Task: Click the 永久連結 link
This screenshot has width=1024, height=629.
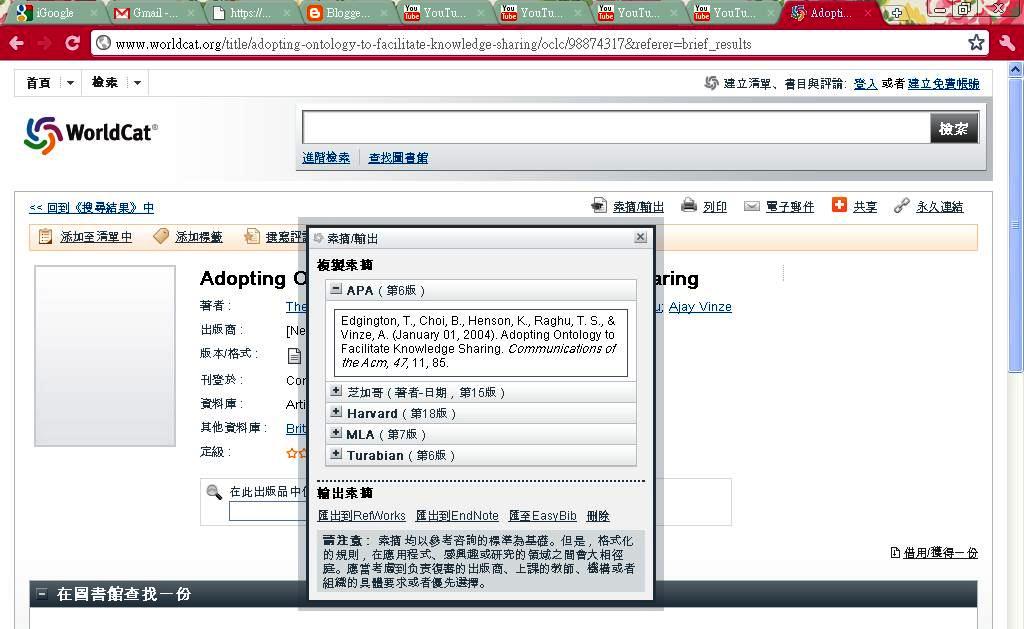Action: [x=940, y=207]
